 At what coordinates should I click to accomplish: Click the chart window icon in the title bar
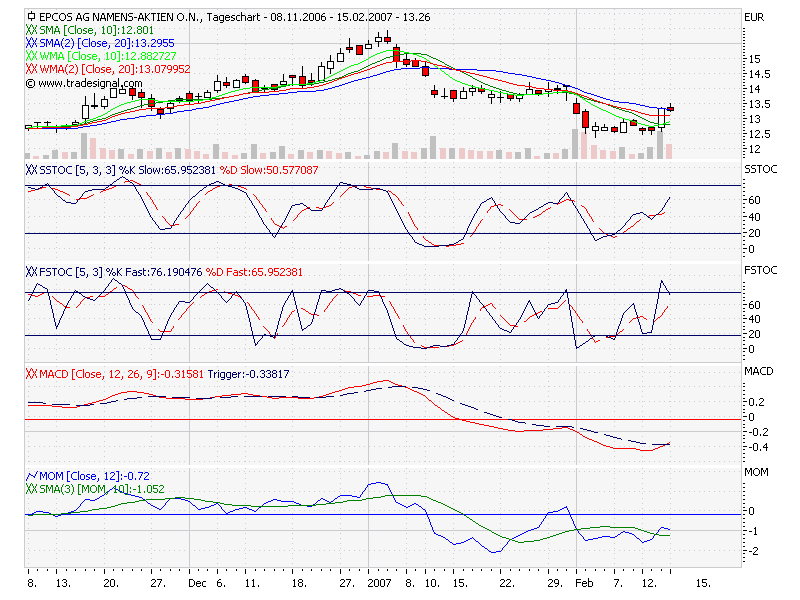pos(31,15)
